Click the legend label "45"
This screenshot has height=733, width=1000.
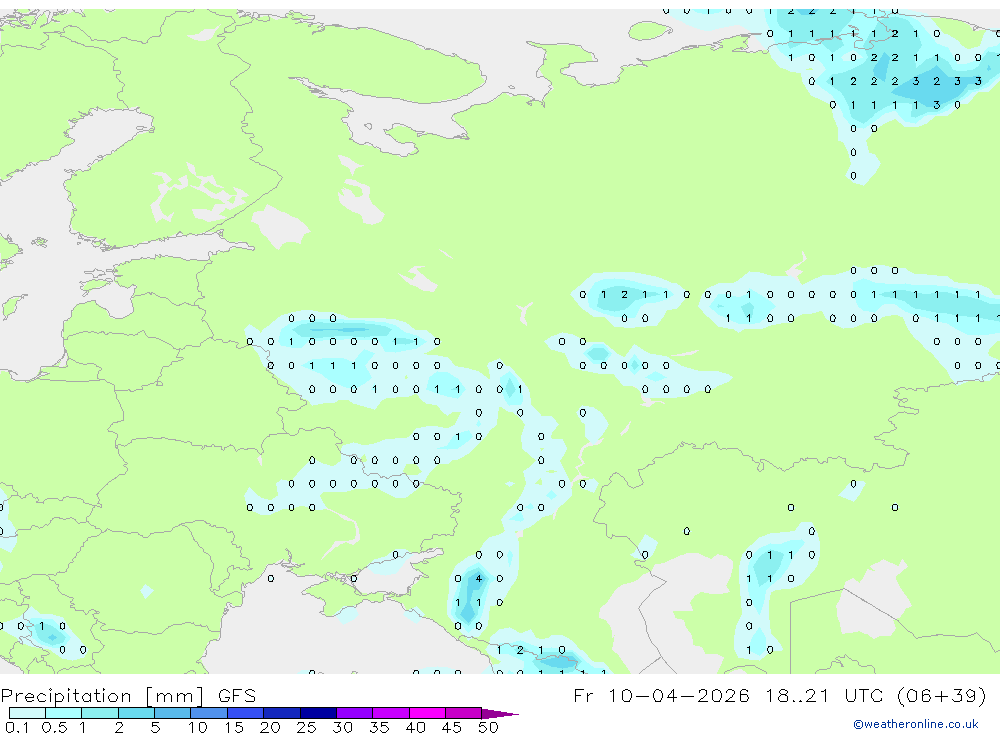452,727
